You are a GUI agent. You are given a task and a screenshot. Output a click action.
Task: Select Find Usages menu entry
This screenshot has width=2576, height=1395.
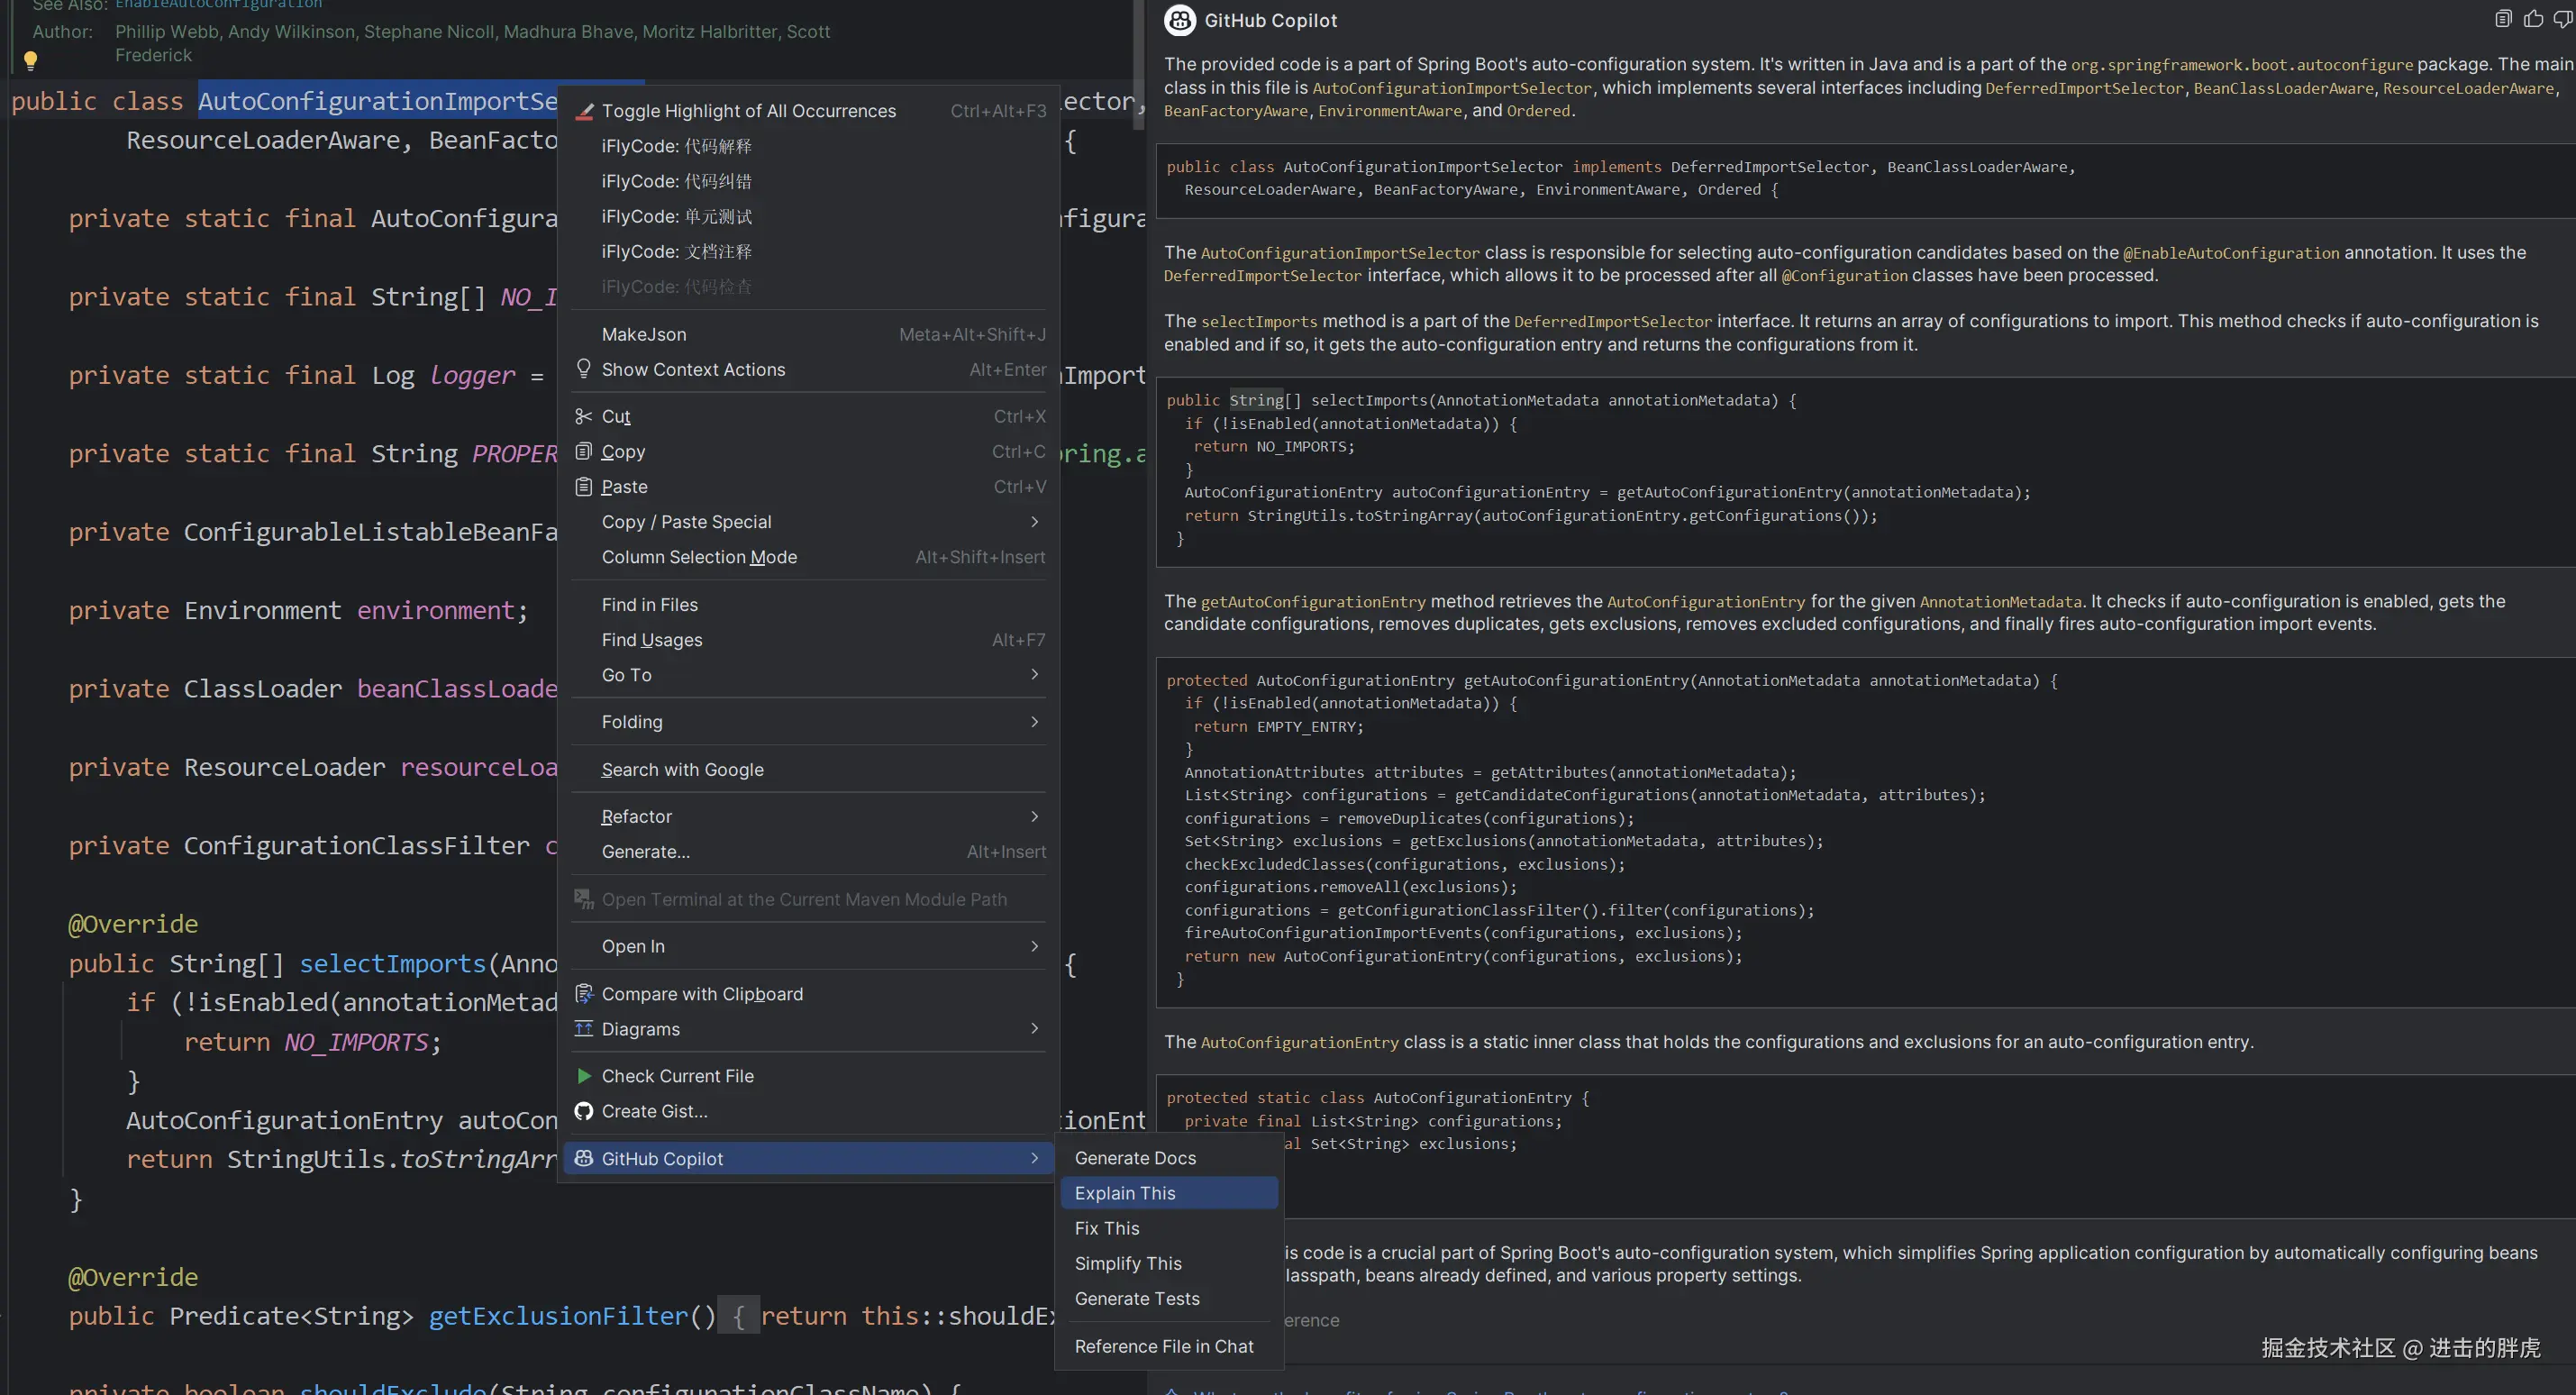point(652,640)
